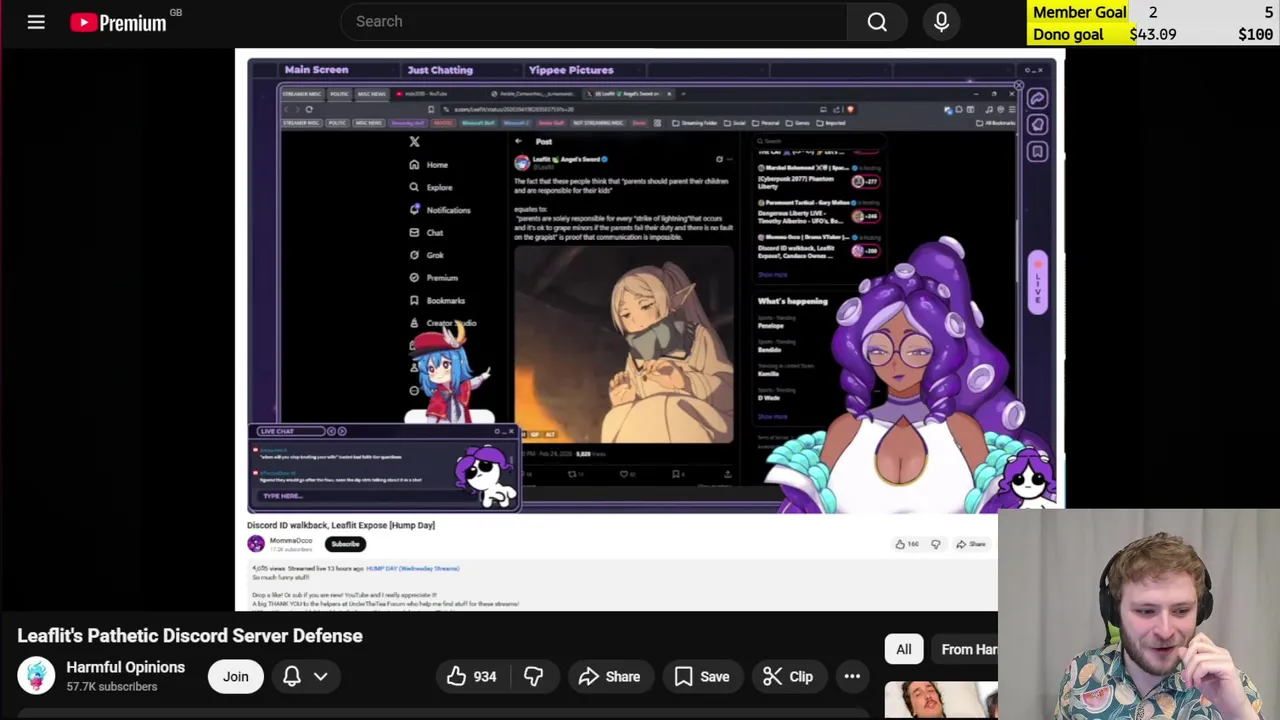Open Premium in the X sidebar
Image resolution: width=1280 pixels, height=720 pixels.
point(433,278)
